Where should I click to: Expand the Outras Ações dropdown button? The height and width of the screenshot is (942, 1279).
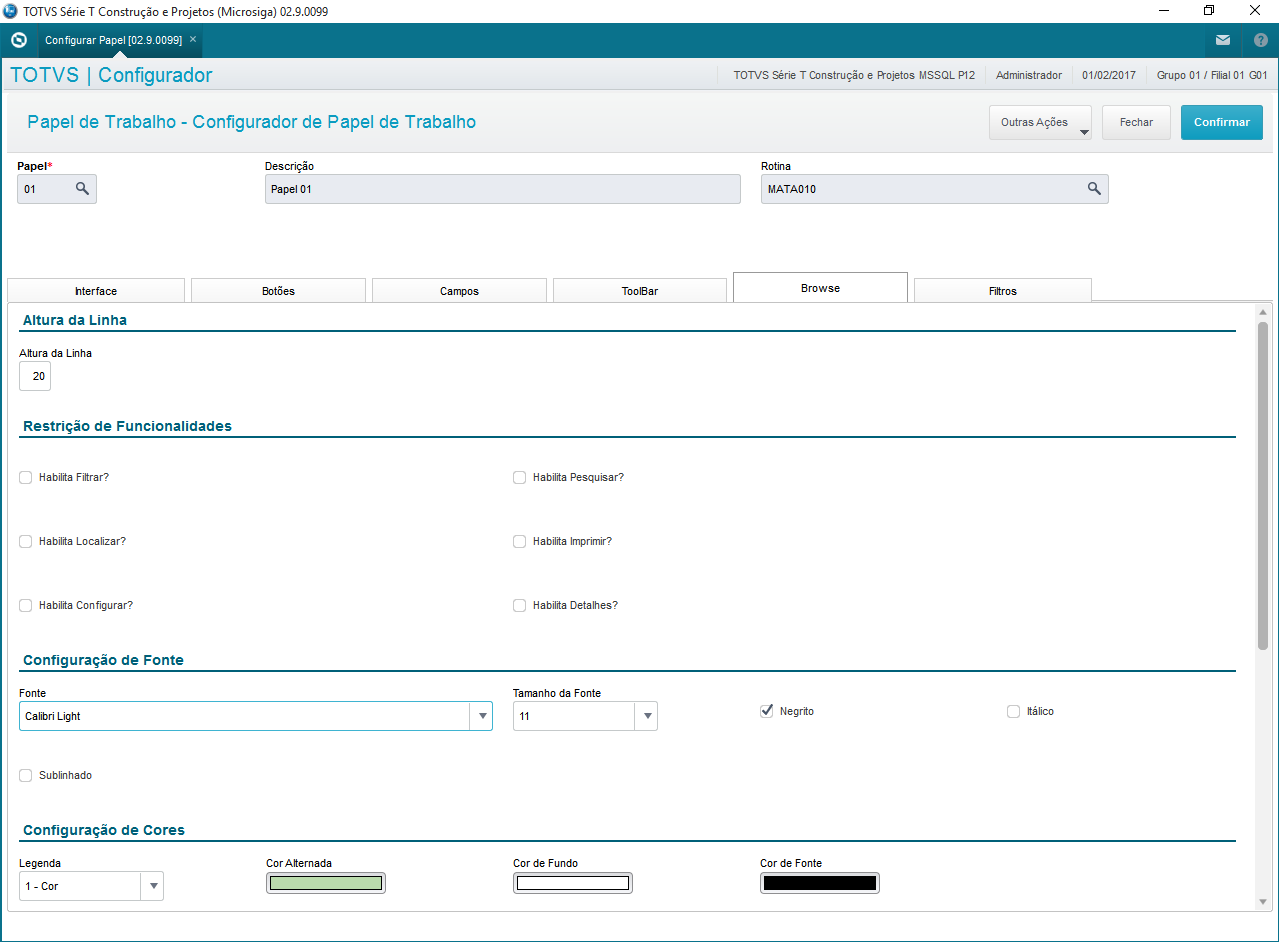coord(1040,122)
